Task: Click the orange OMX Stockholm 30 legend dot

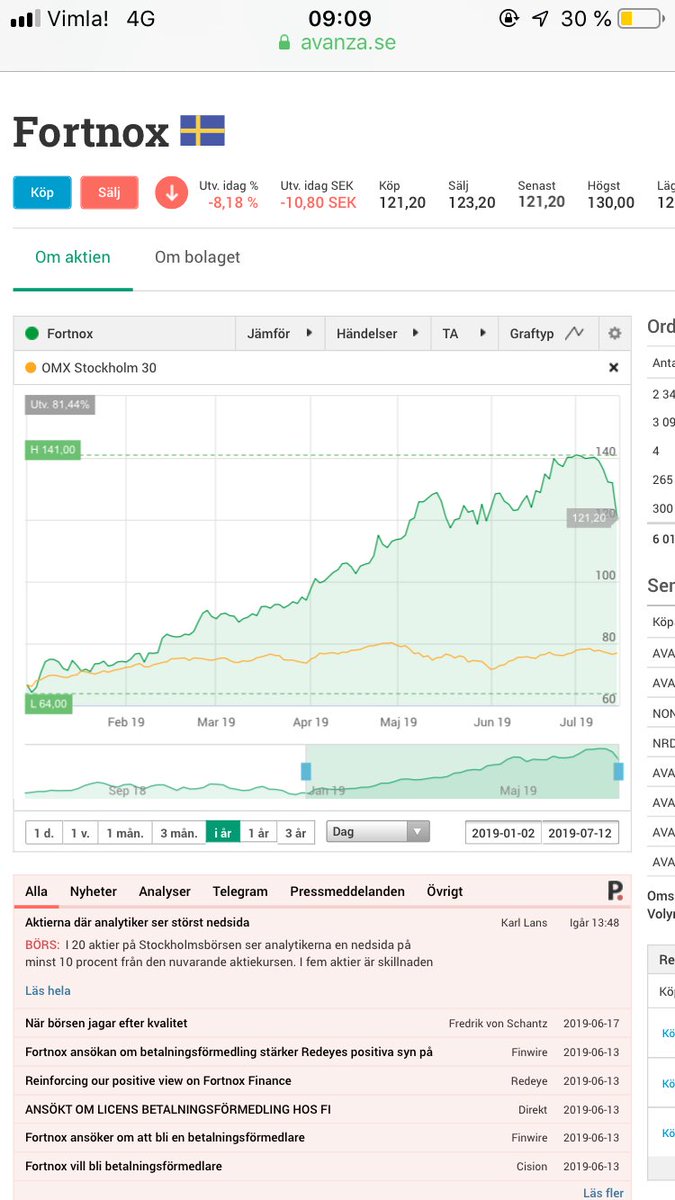Action: point(31,368)
